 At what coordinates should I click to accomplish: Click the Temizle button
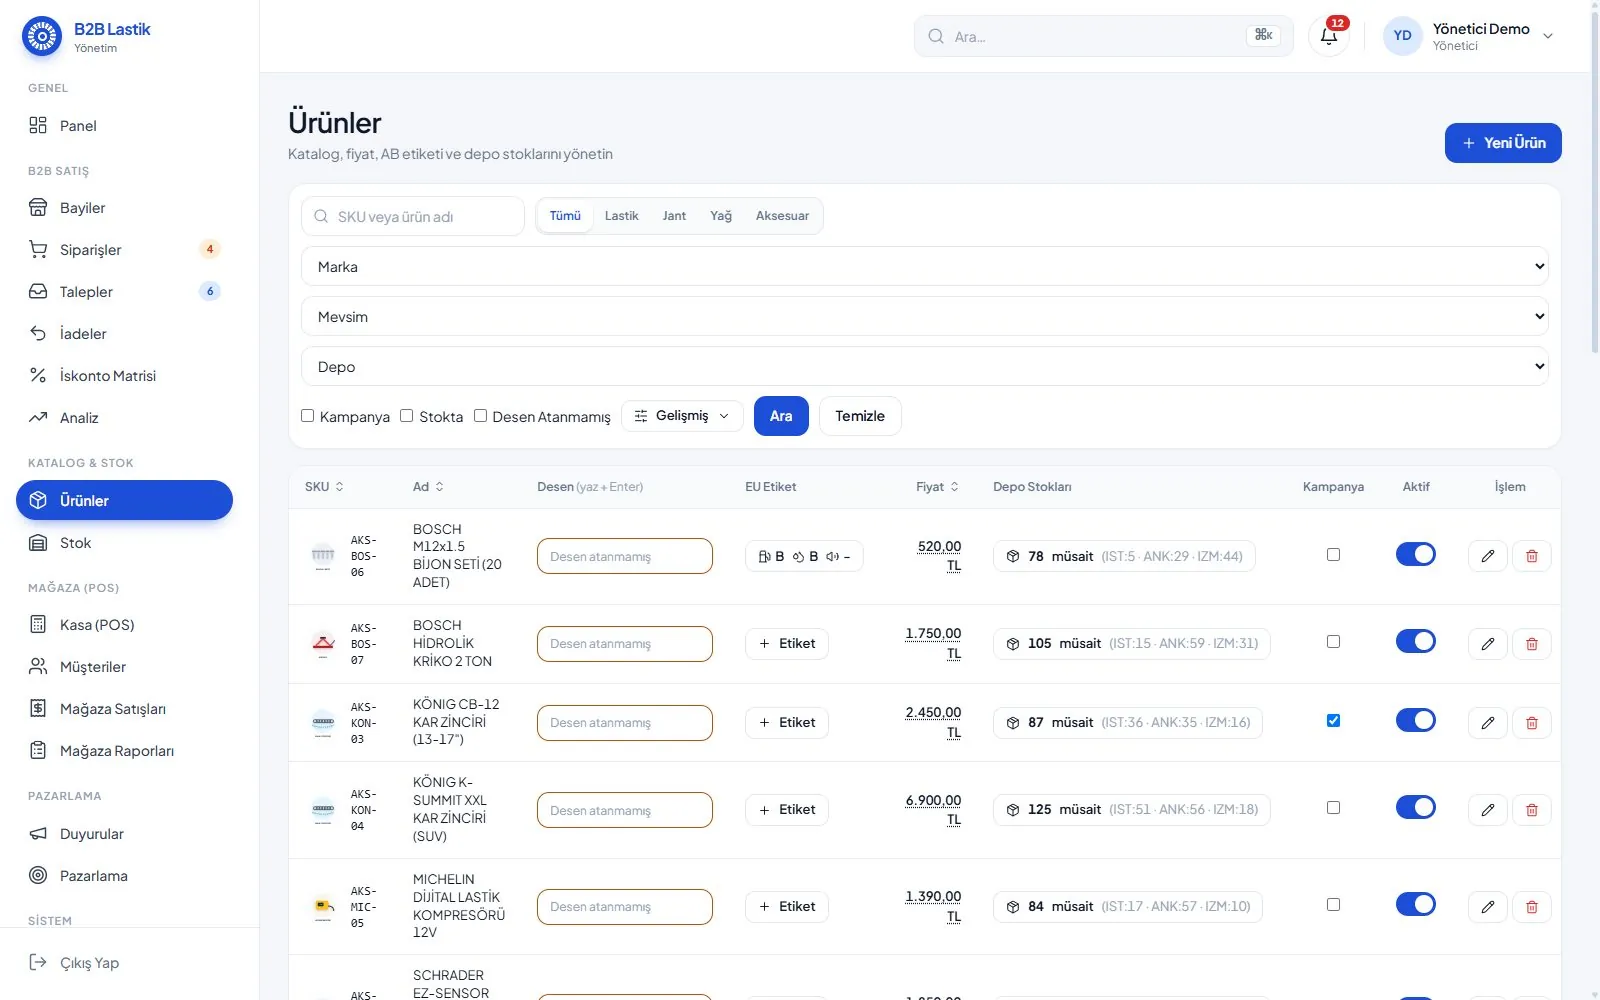[860, 416]
